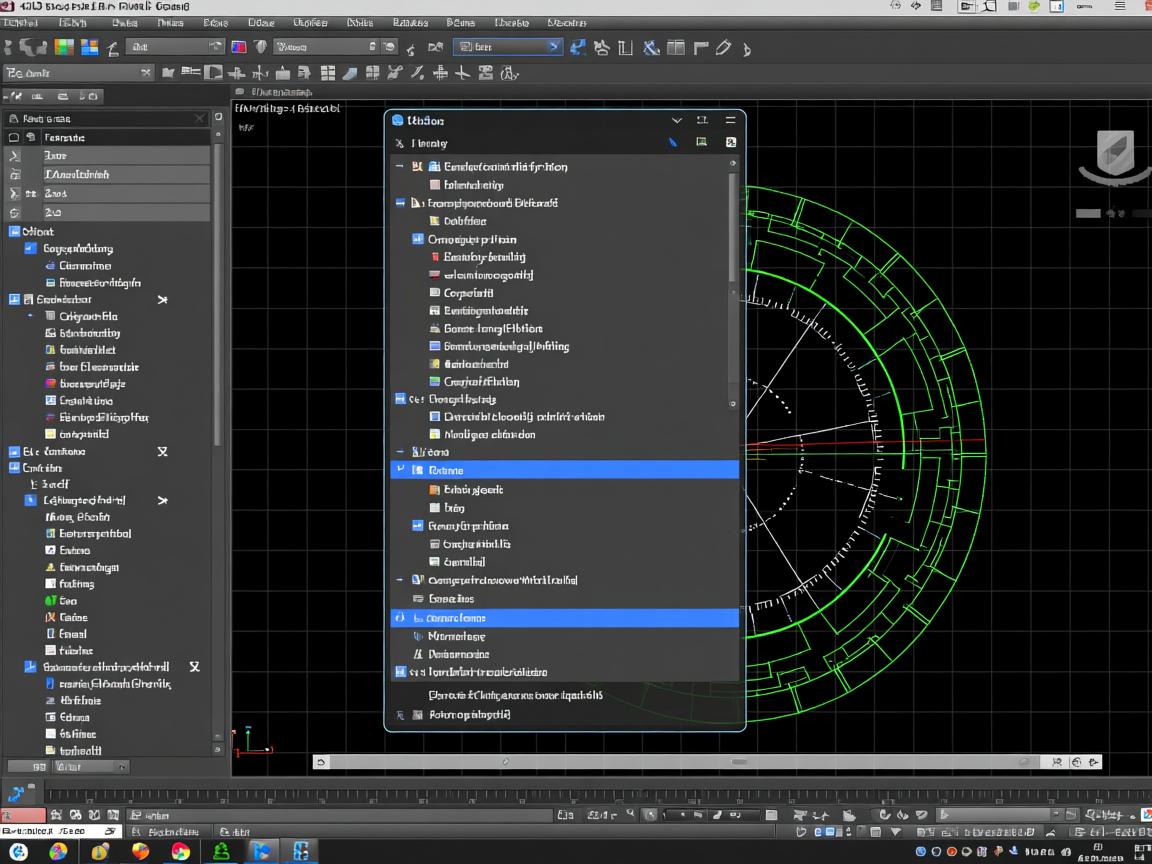Viewport: 1152px width, 864px height.
Task: Click the hamburger menu icon at top-right corner
Action: (1120, 6)
